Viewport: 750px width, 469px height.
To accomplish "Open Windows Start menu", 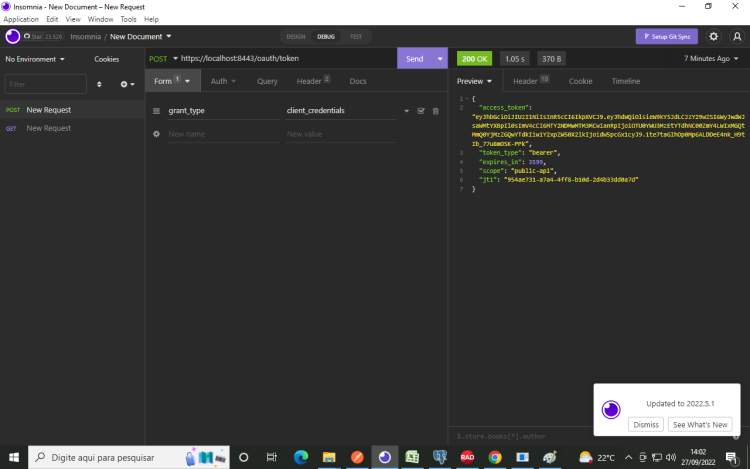I will point(14,458).
